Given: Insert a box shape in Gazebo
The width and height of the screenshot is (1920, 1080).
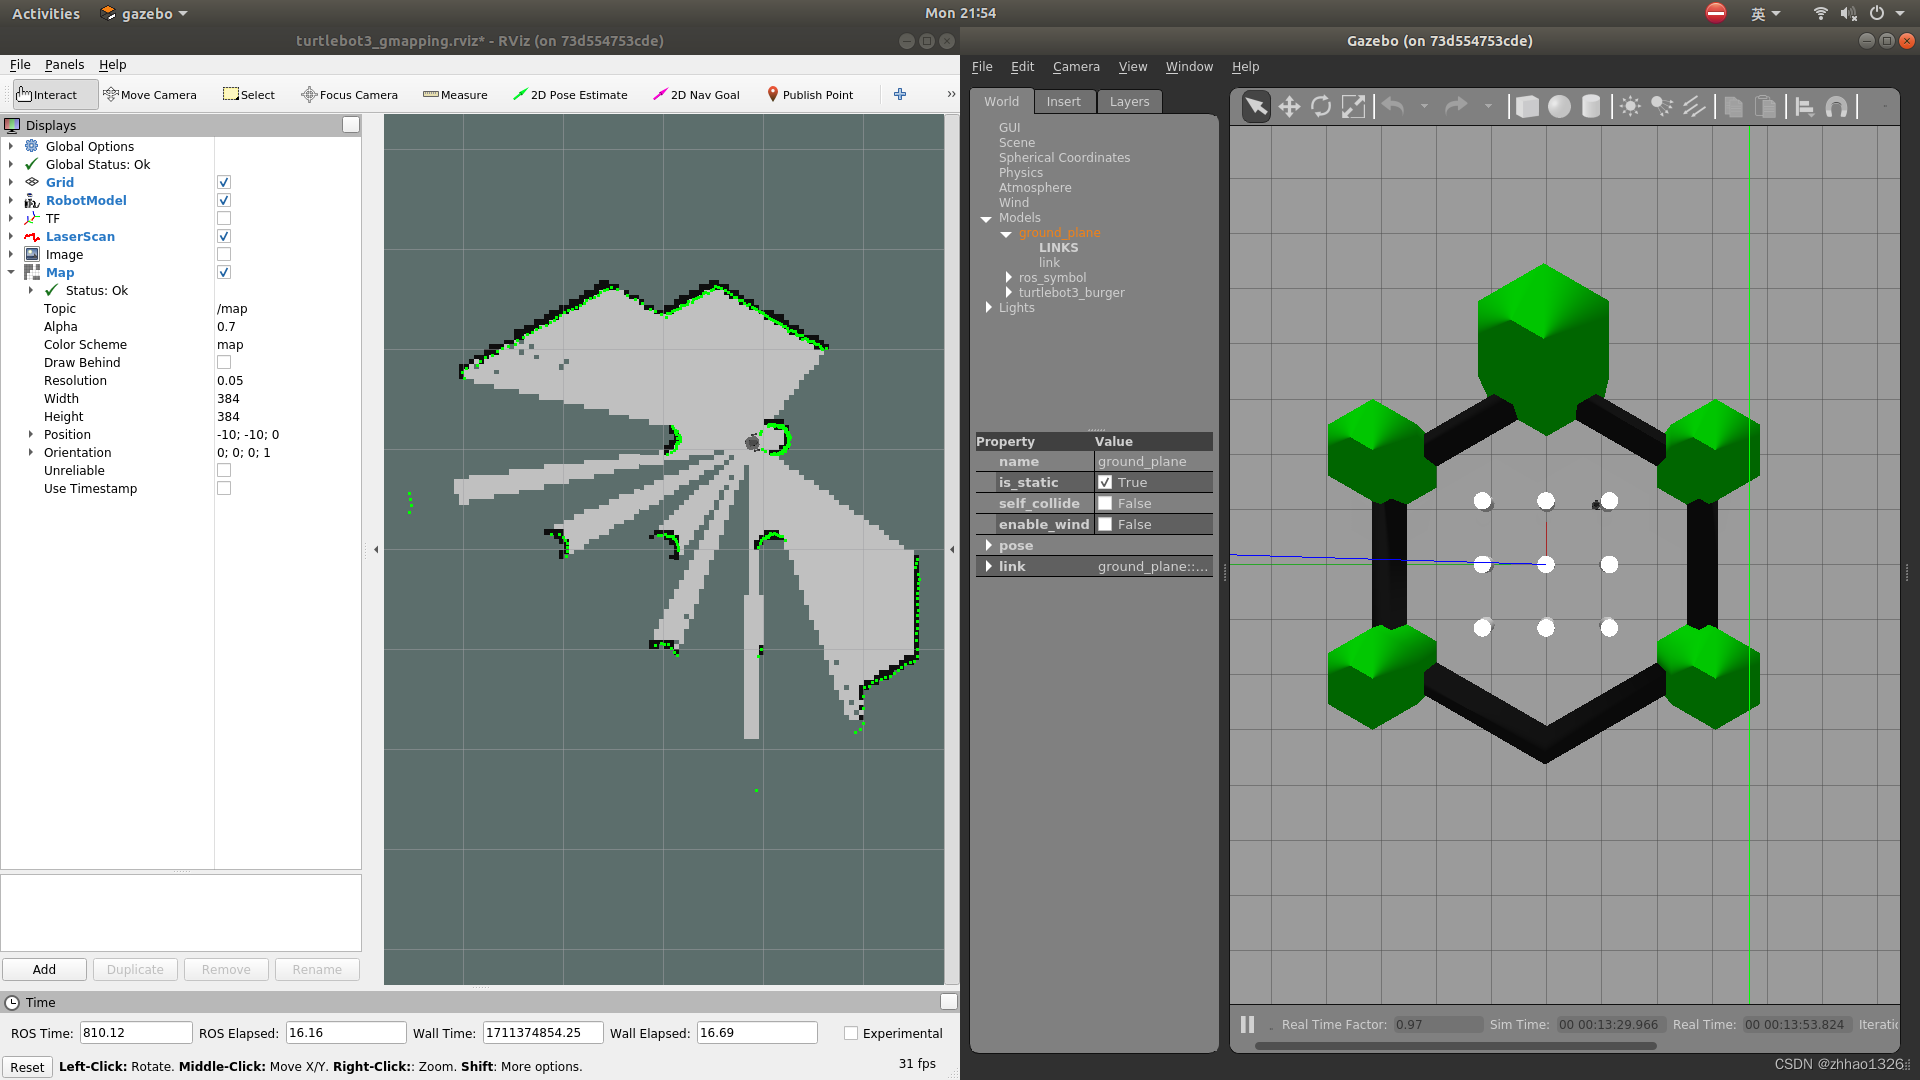Looking at the screenshot, I should click(1527, 106).
